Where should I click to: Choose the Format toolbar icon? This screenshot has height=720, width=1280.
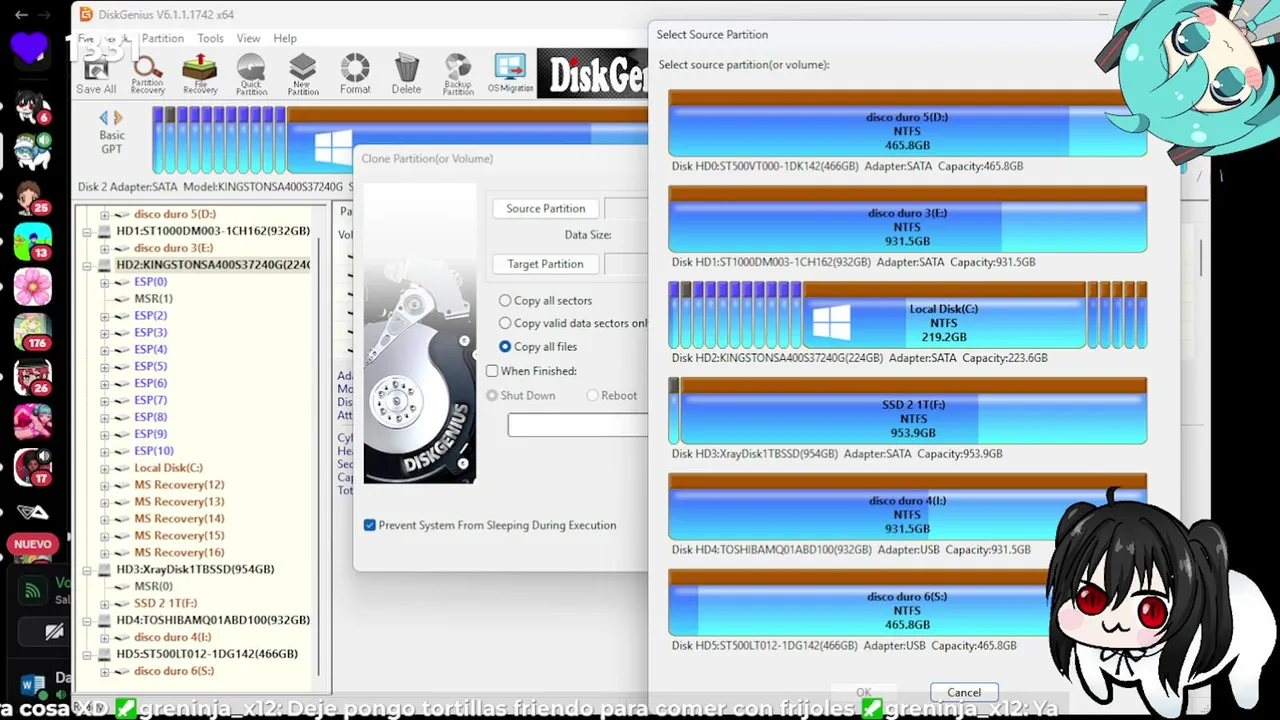(355, 74)
